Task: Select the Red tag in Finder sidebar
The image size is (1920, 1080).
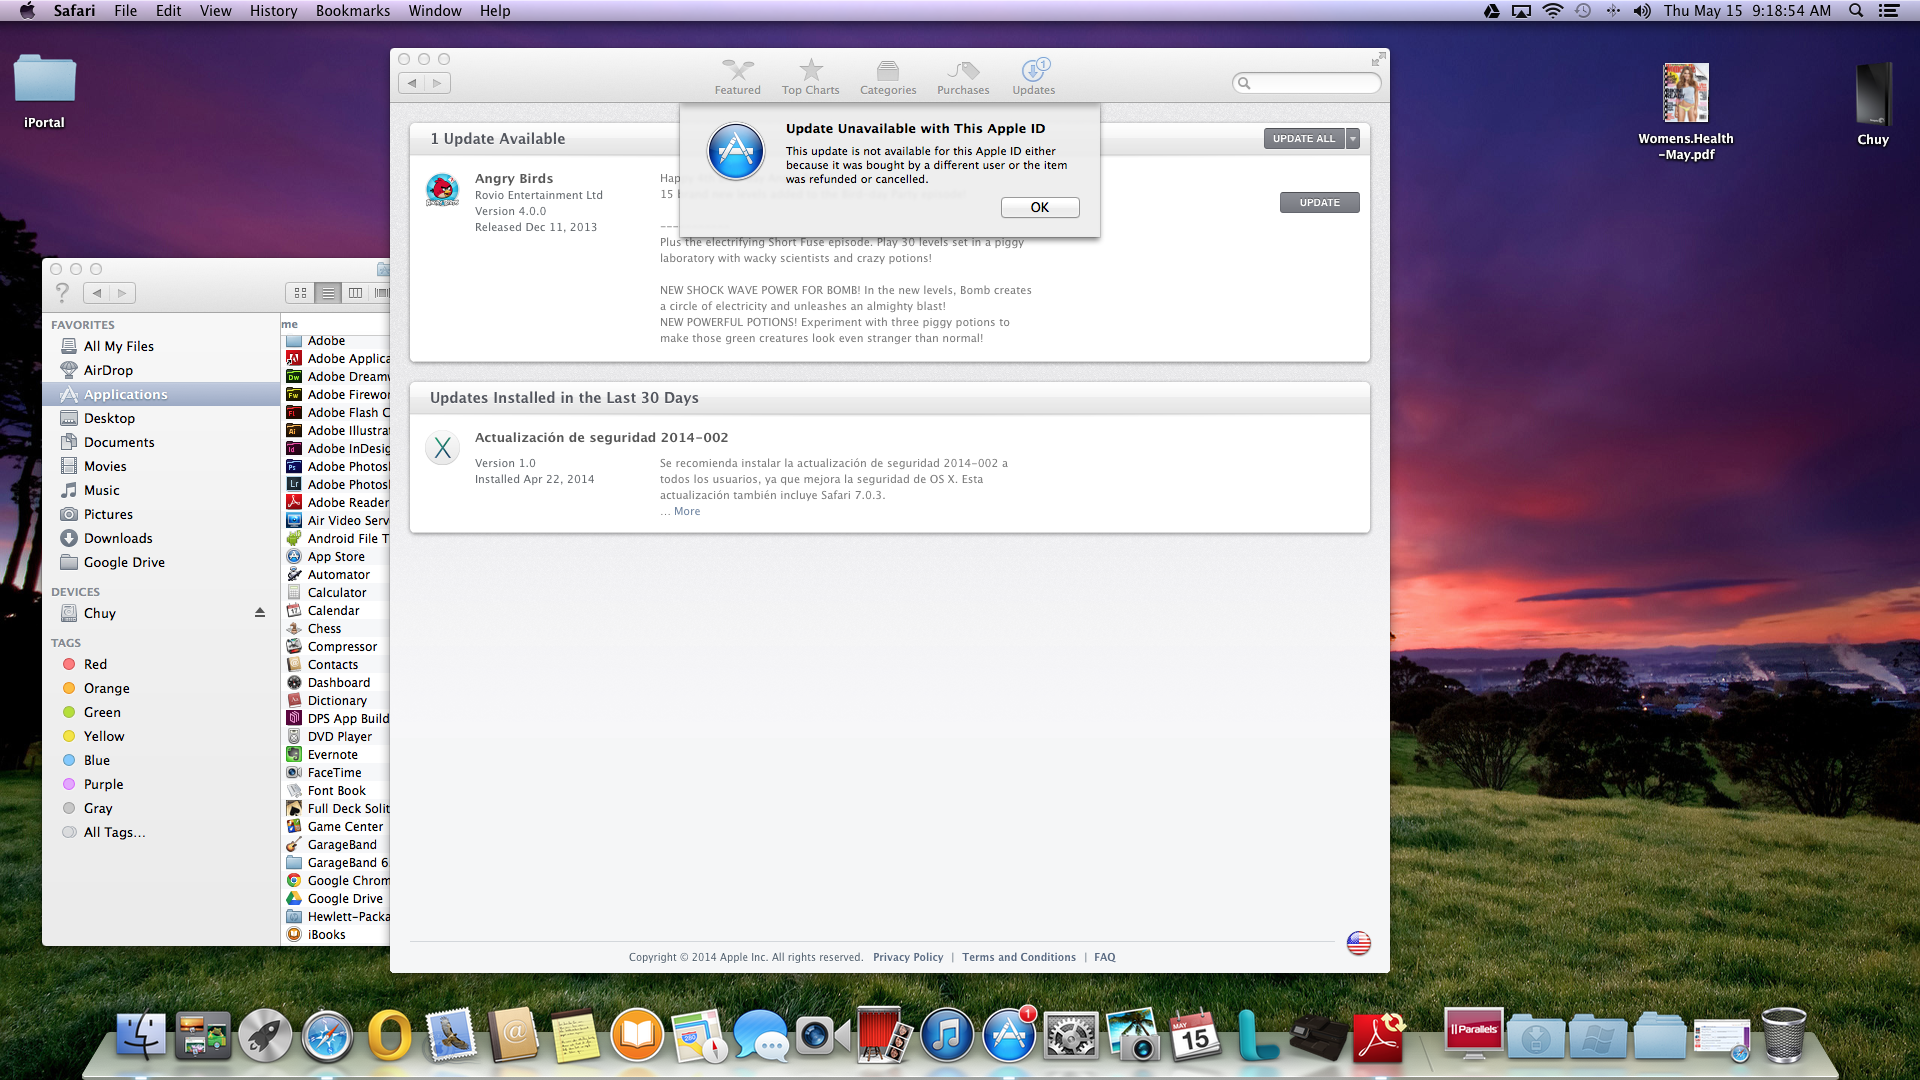Action: click(95, 664)
